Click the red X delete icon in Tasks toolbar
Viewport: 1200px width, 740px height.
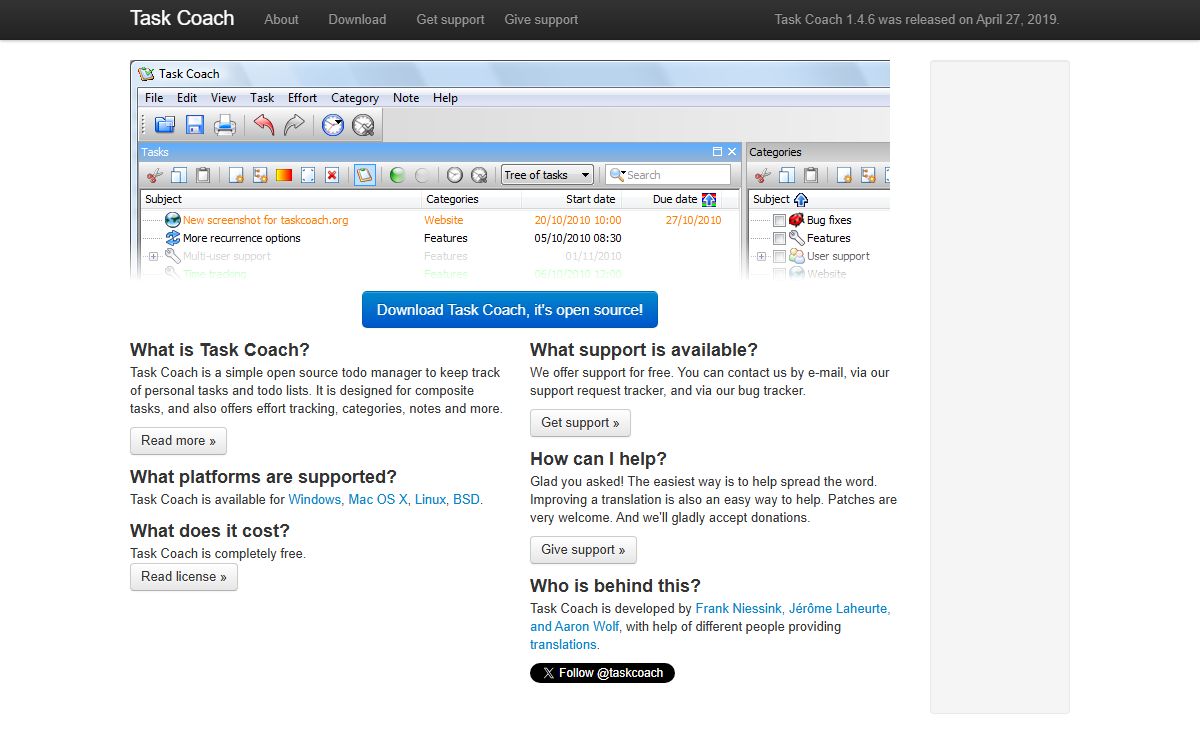(332, 175)
